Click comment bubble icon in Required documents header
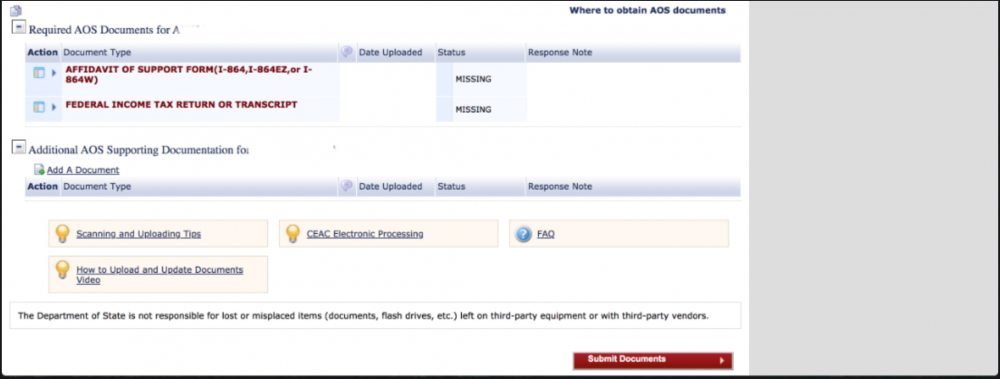The height and width of the screenshot is (379, 1000). click(347, 52)
